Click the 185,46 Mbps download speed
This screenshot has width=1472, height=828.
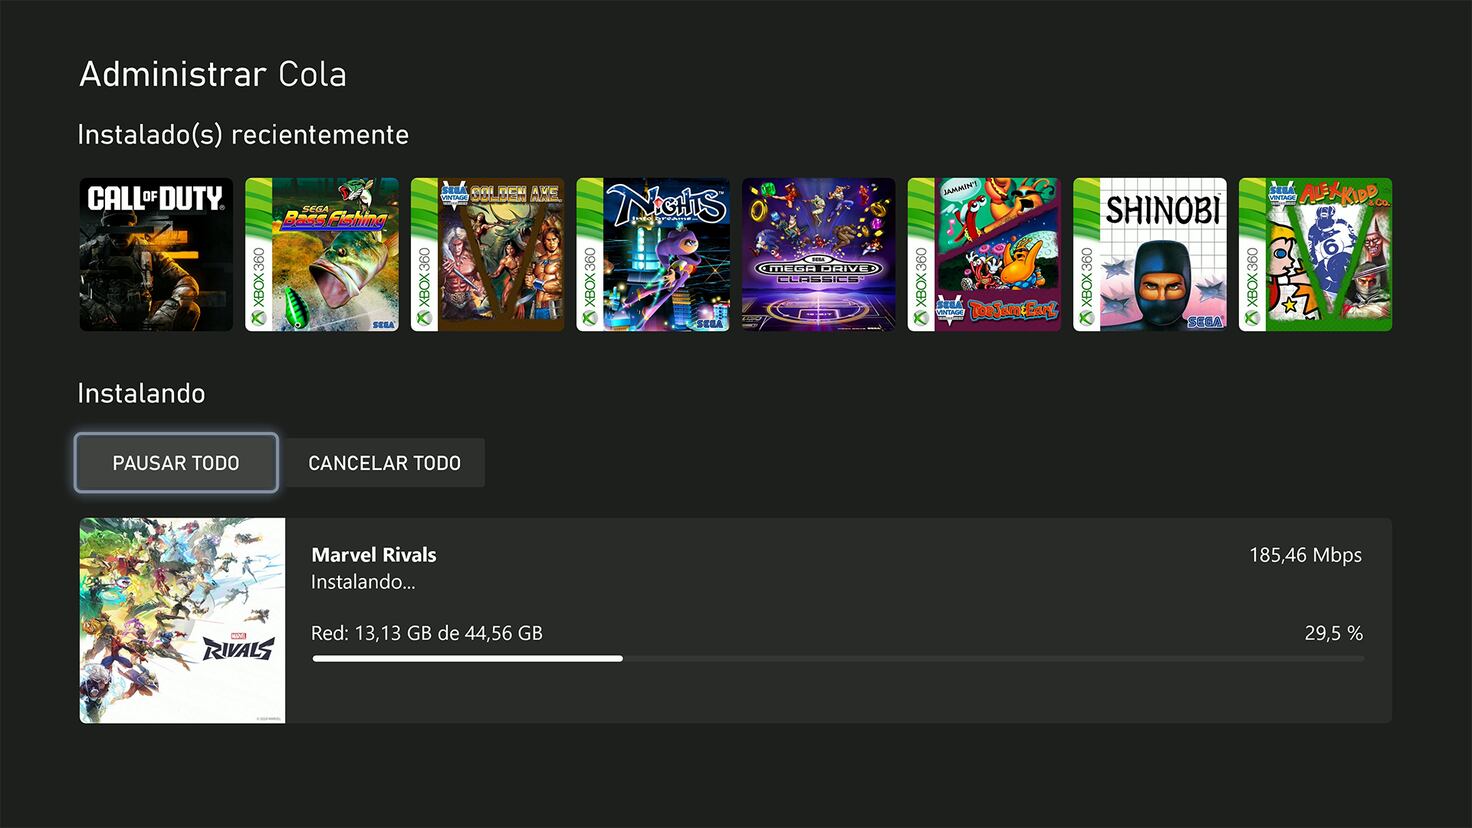(x=1305, y=555)
